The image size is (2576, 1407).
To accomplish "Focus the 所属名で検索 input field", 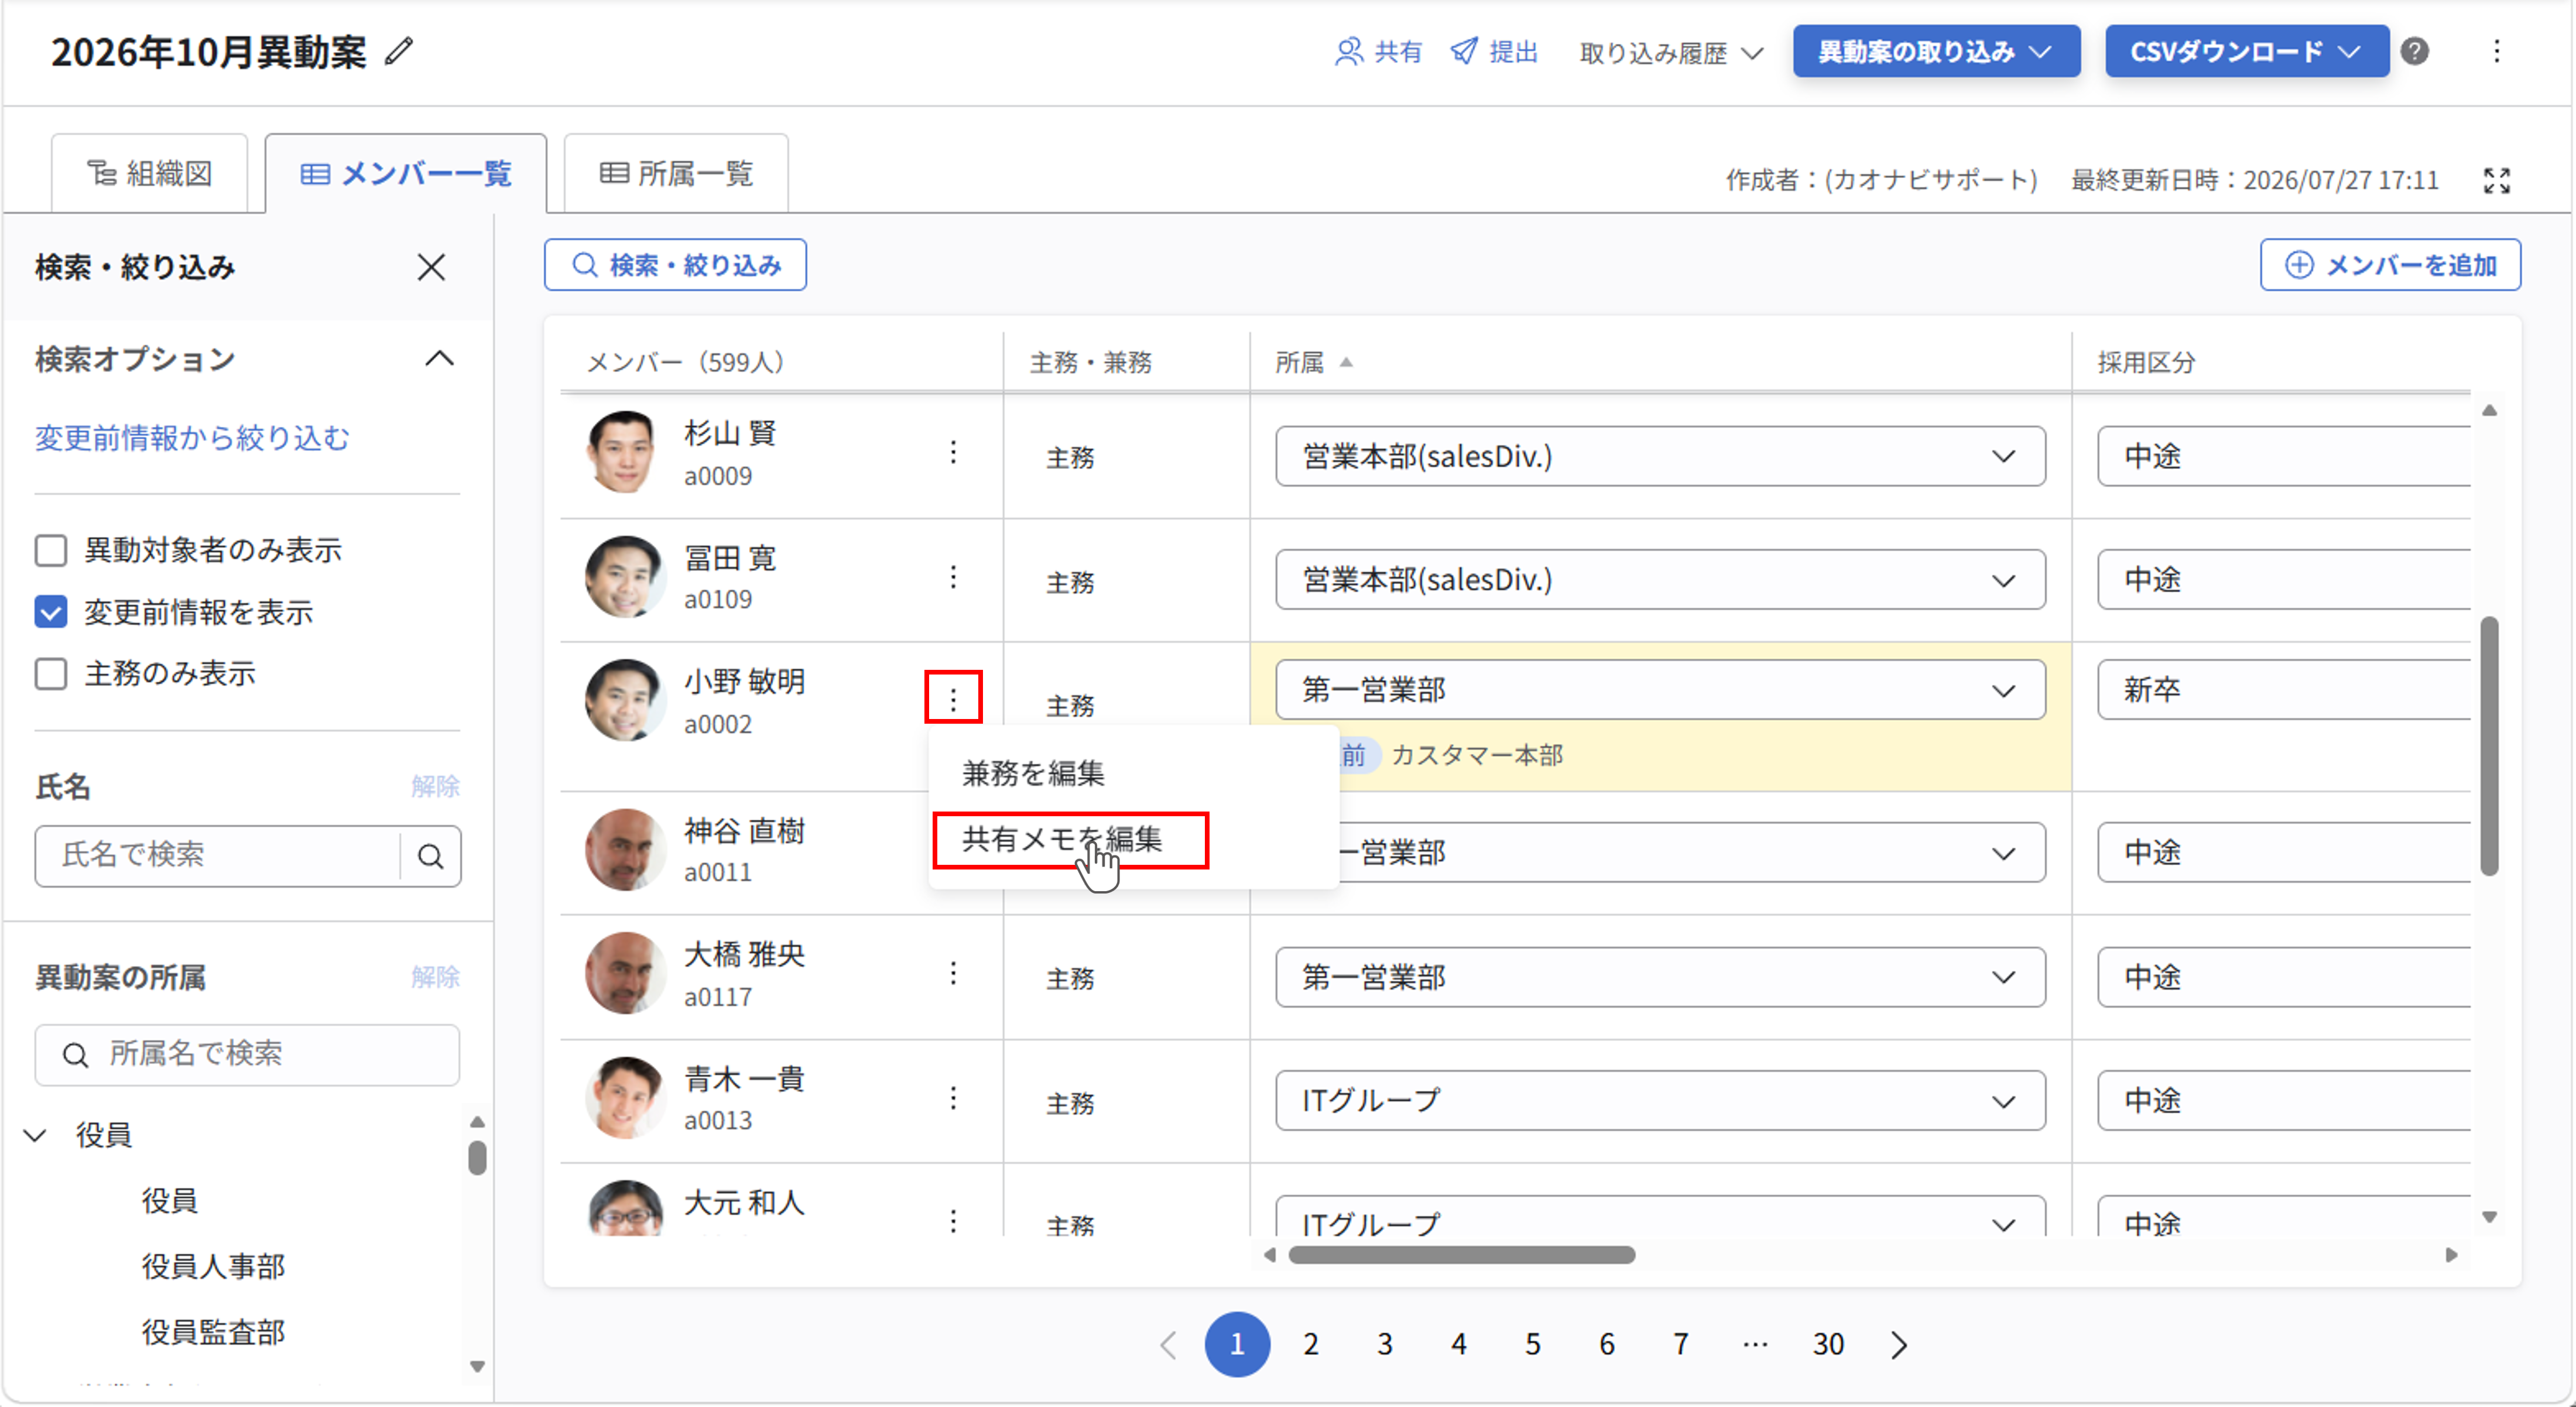I will pyautogui.click(x=247, y=1055).
